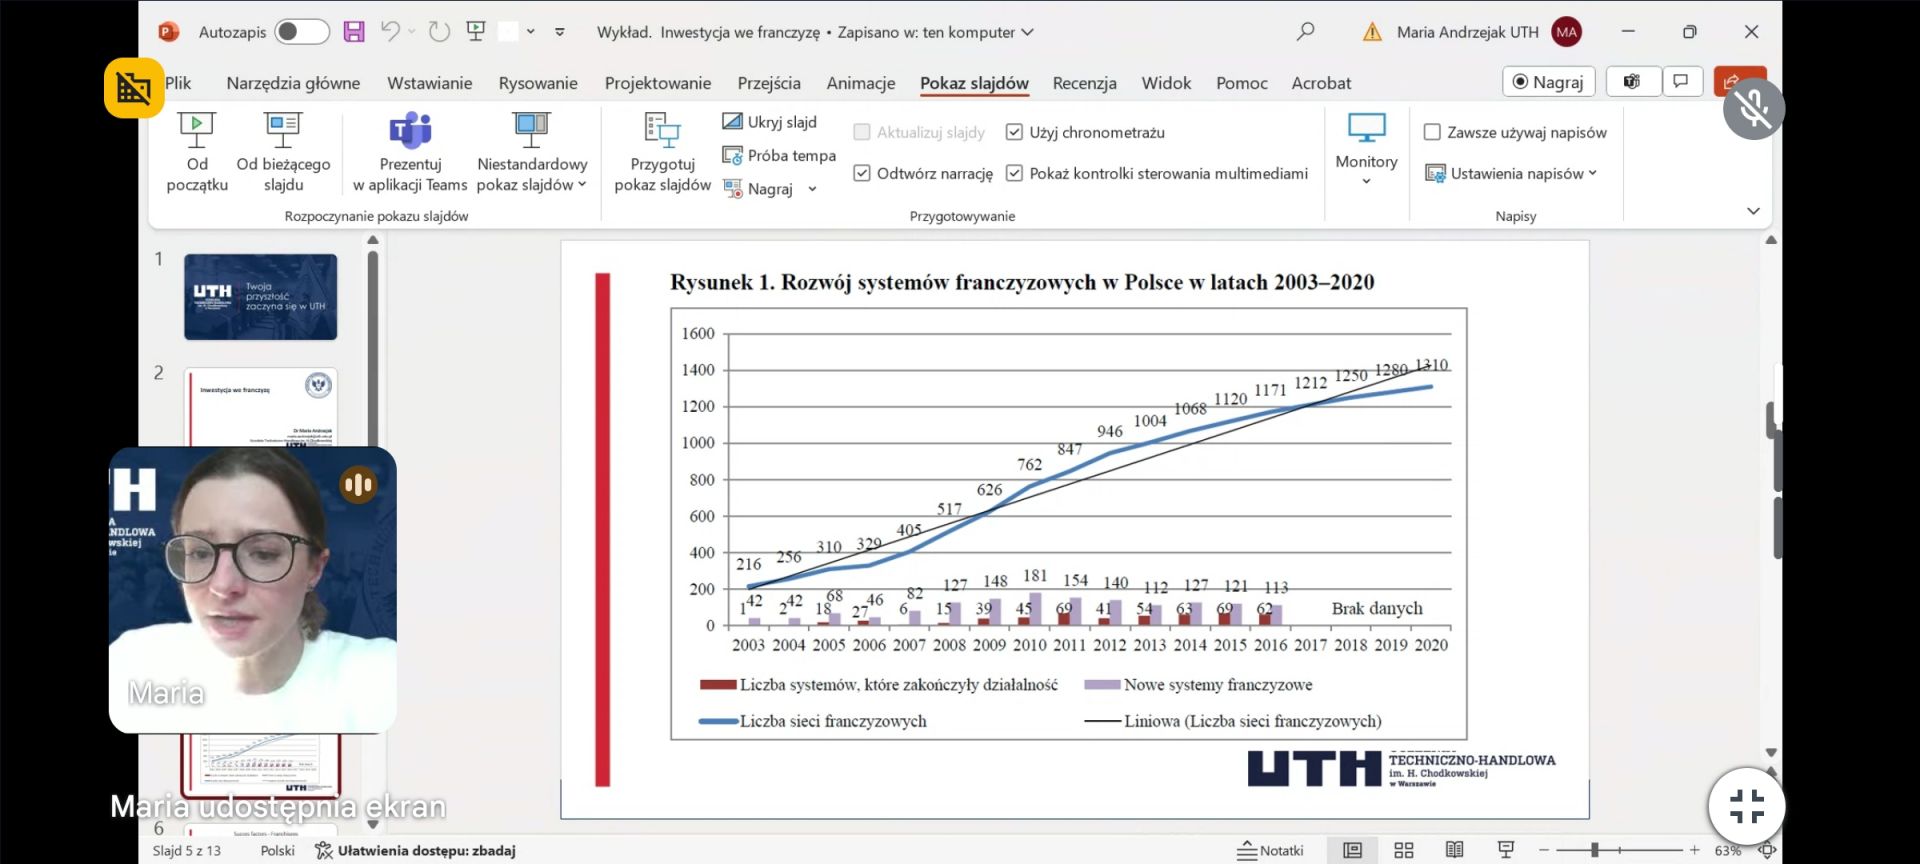
Task: Click the thumbnail panel scroll up arrow
Action: (x=373, y=240)
